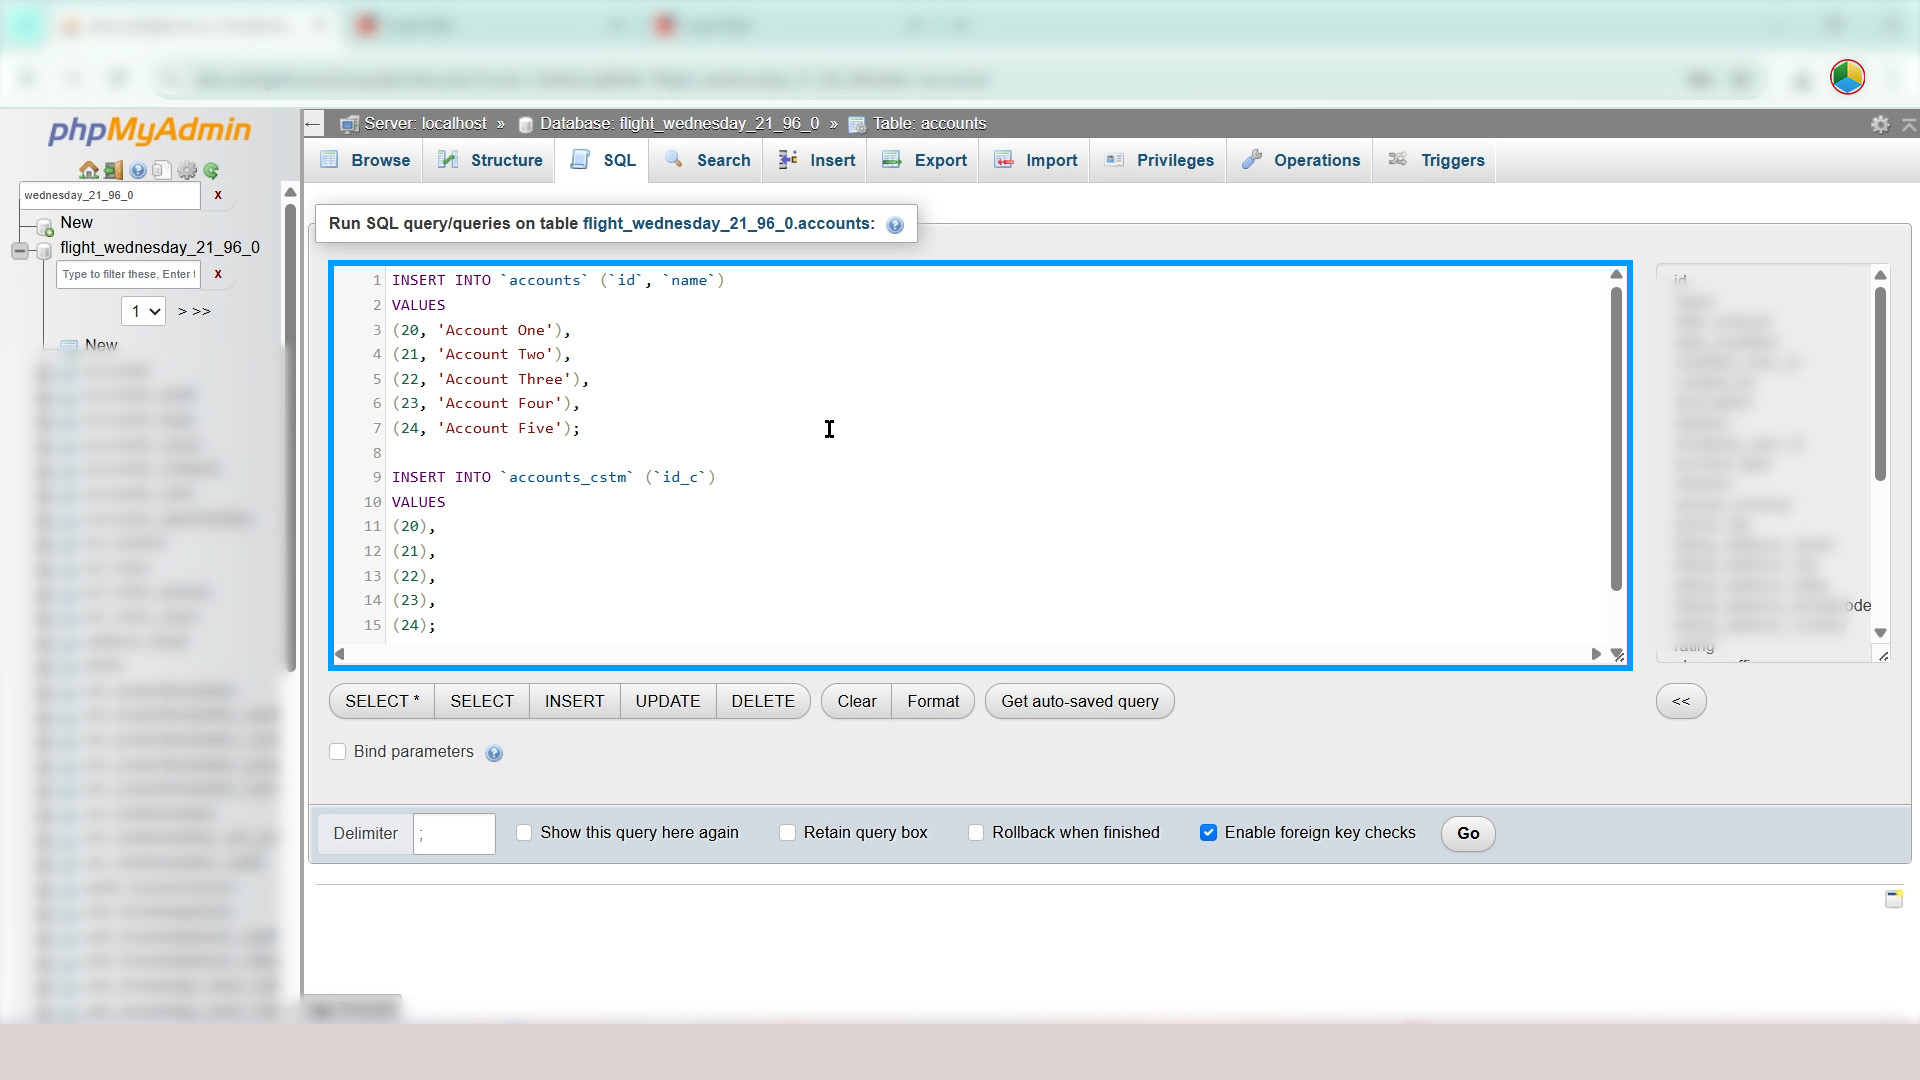
Task: Clear the table filter with red X
Action: point(218,274)
